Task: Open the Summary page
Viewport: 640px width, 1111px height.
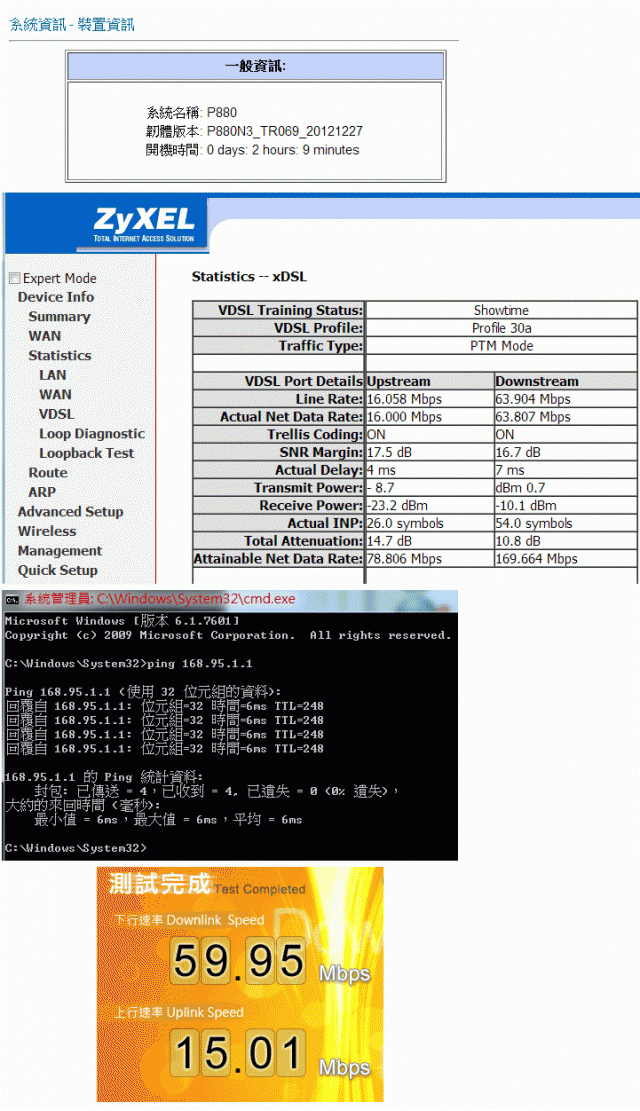Action: click(60, 317)
